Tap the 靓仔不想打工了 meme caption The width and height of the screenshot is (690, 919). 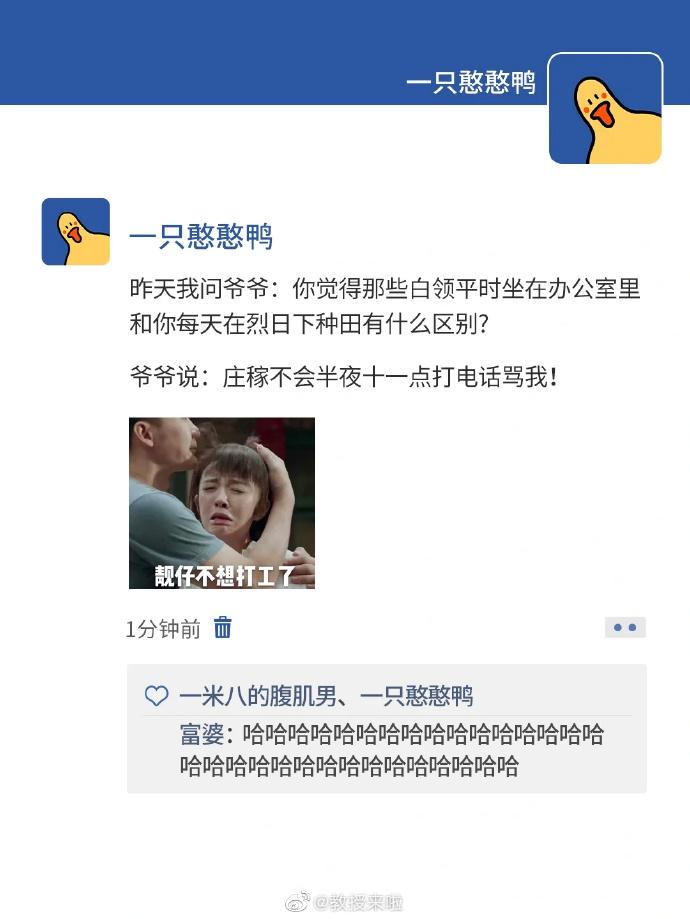[224, 576]
